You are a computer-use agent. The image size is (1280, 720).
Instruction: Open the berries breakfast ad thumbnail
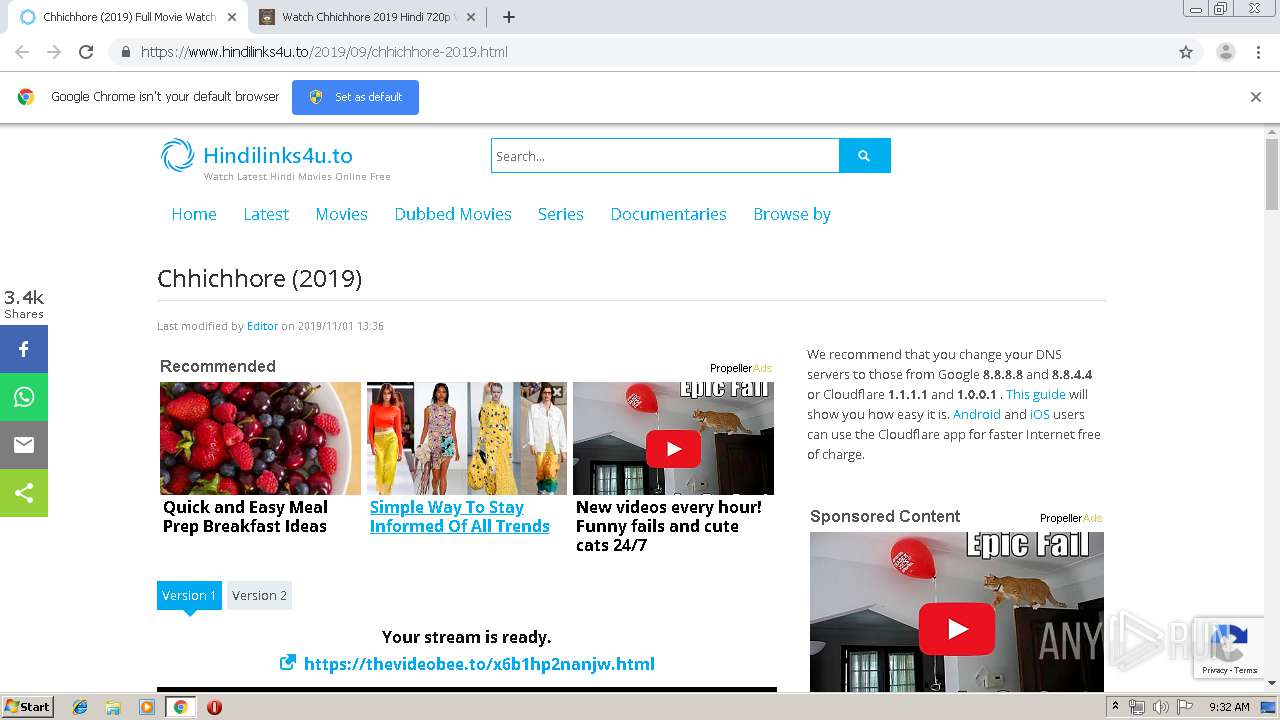260,438
